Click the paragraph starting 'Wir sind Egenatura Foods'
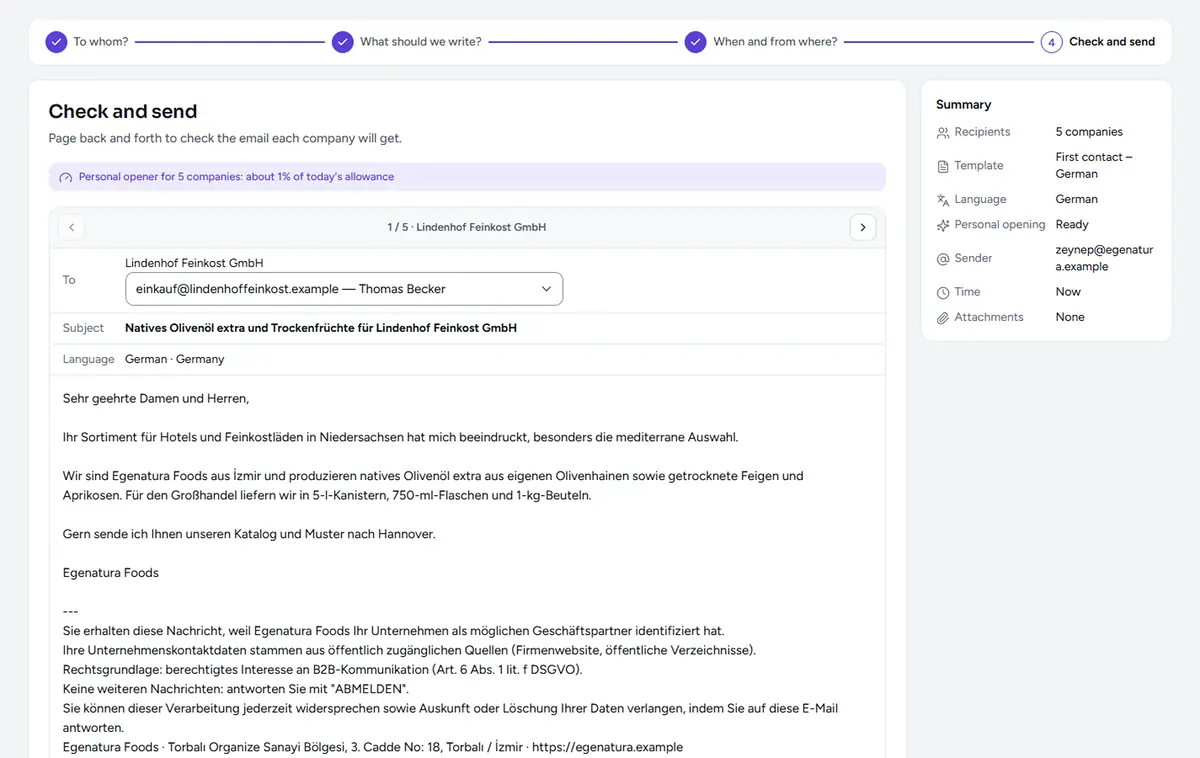 click(x=433, y=486)
